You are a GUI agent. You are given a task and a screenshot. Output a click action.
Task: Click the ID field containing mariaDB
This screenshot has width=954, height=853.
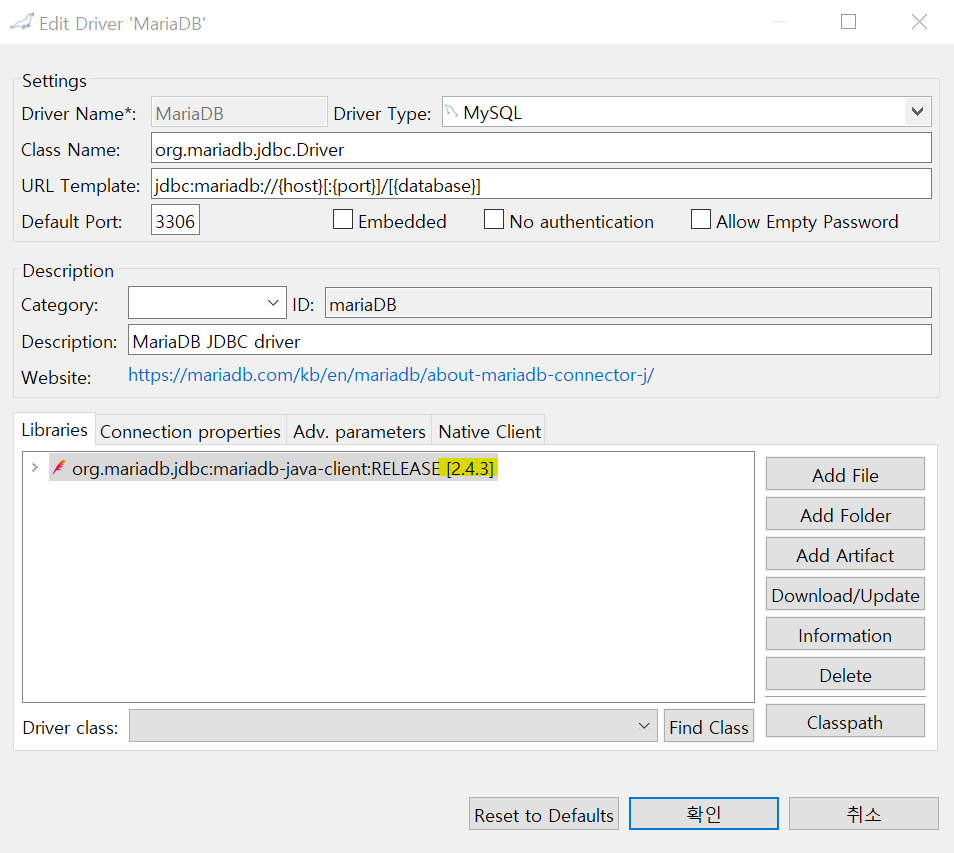coord(628,303)
